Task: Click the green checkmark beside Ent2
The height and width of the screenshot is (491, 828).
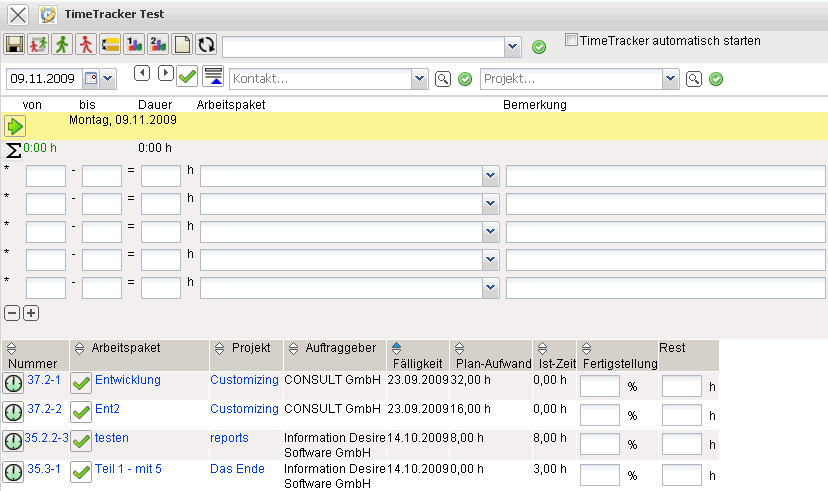Action: pyautogui.click(x=81, y=412)
